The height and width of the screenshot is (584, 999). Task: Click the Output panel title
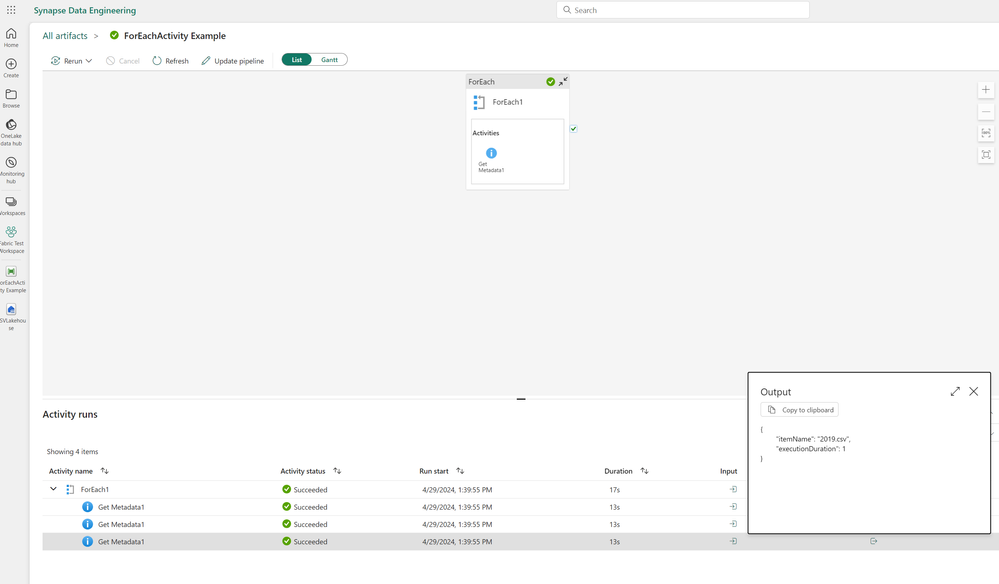pyautogui.click(x=775, y=392)
